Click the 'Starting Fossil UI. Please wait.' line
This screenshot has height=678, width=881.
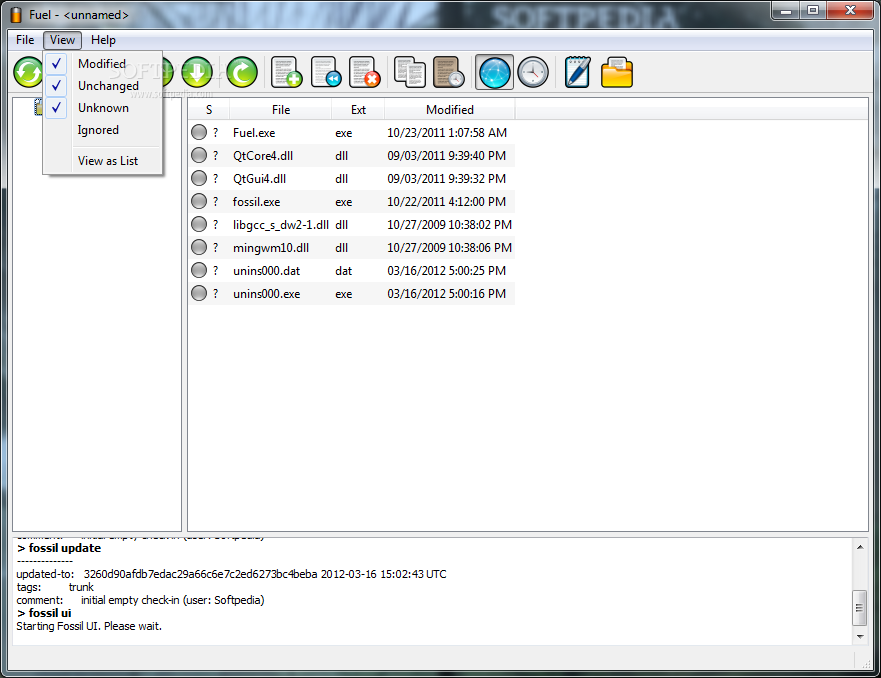click(89, 626)
